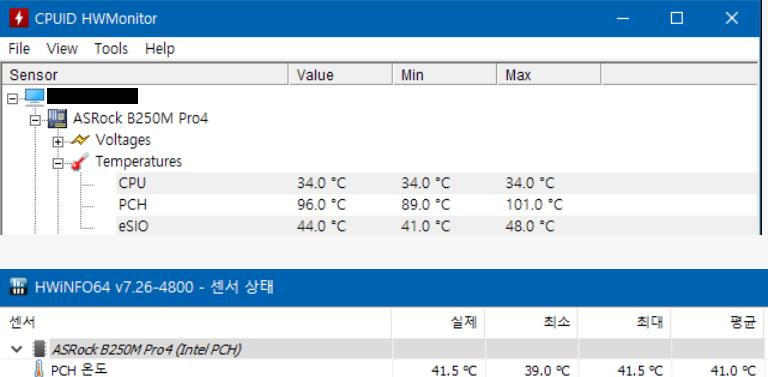Viewport: 768px width, 377px height.
Task: Click the HWiNFO64 title bar app icon
Action: [18, 287]
